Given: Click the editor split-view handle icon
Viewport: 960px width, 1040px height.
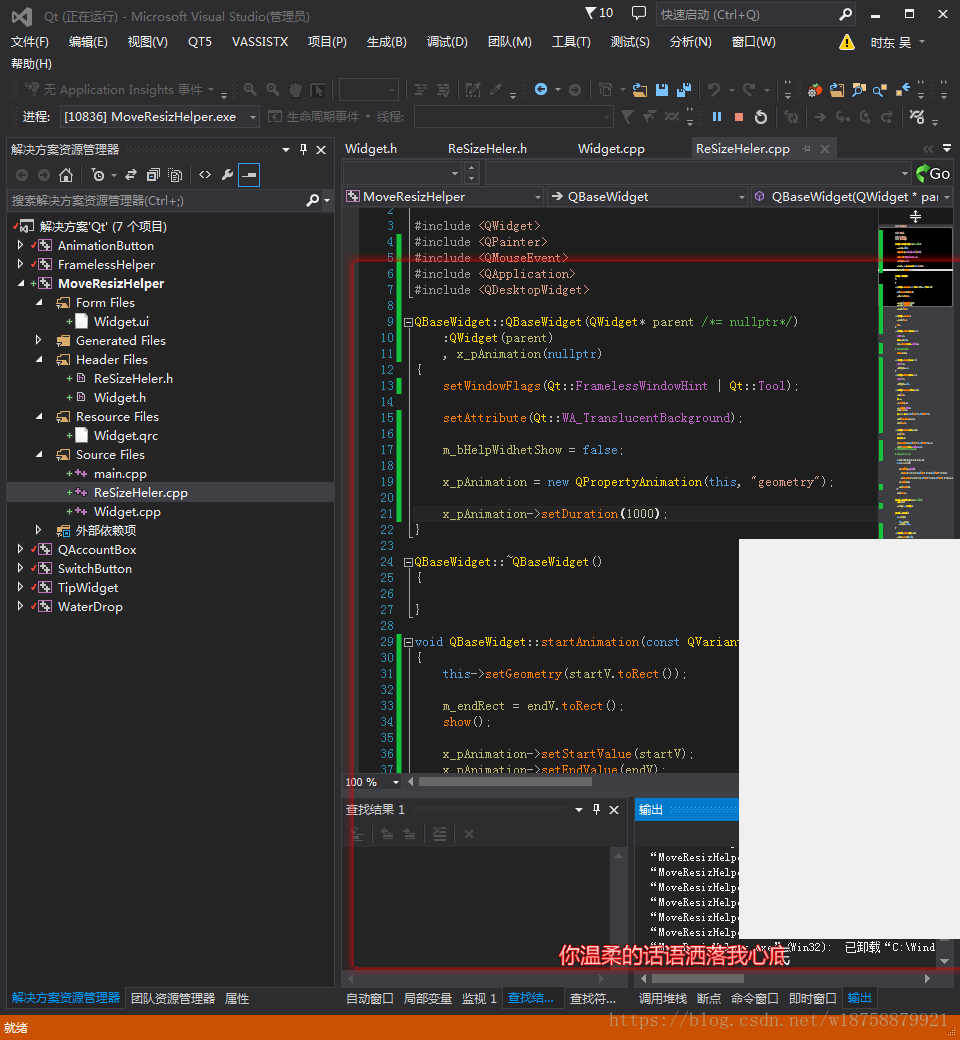Looking at the screenshot, I should pyautogui.click(x=915, y=216).
